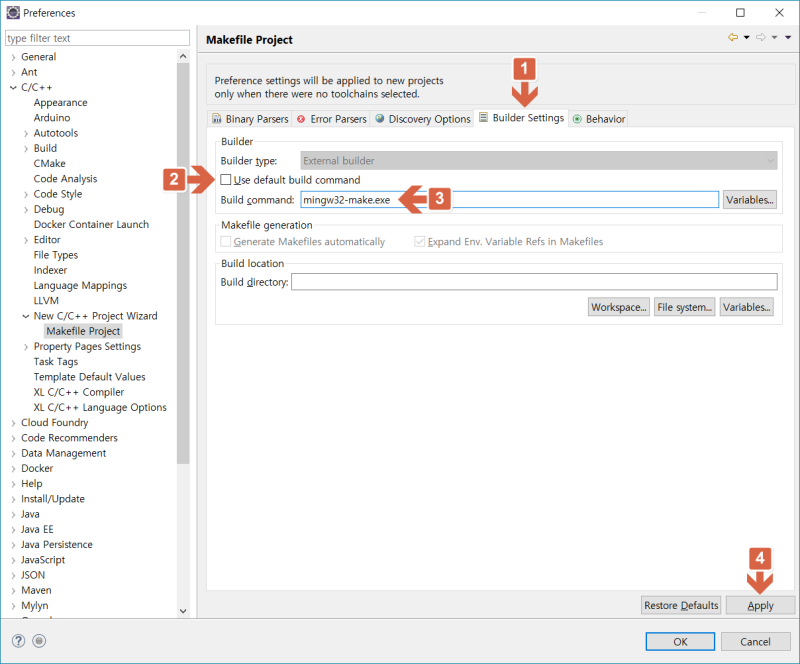The image size is (800, 664).
Task: Click the Builder Settings tab icon
Action: [483, 117]
